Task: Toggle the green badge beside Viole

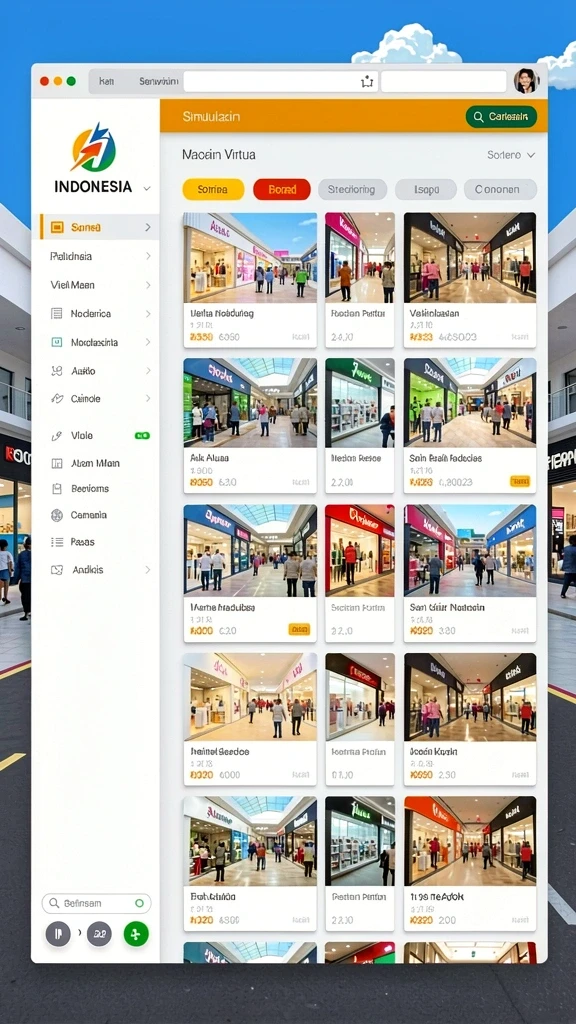Action: [142, 436]
